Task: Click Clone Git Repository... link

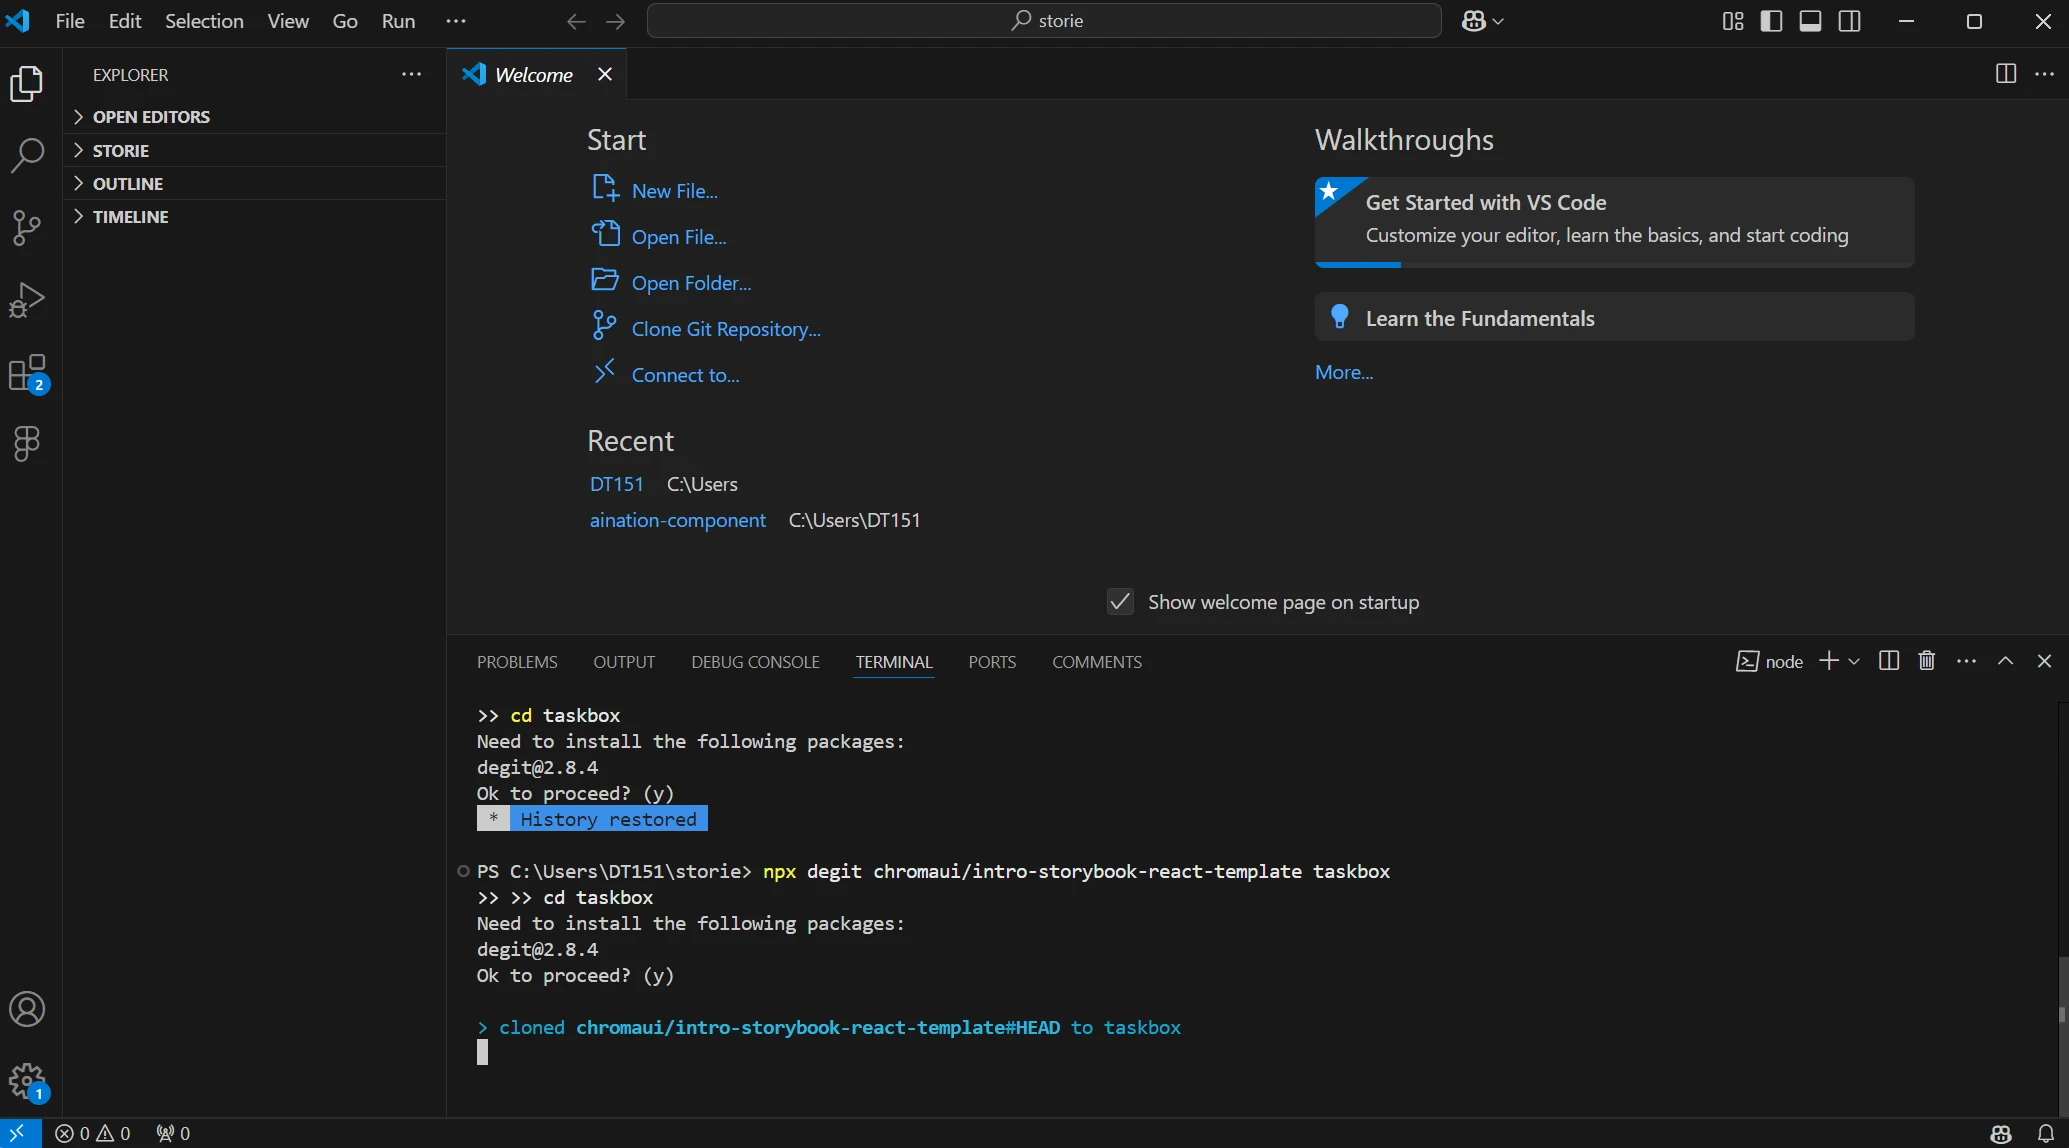Action: [706, 328]
